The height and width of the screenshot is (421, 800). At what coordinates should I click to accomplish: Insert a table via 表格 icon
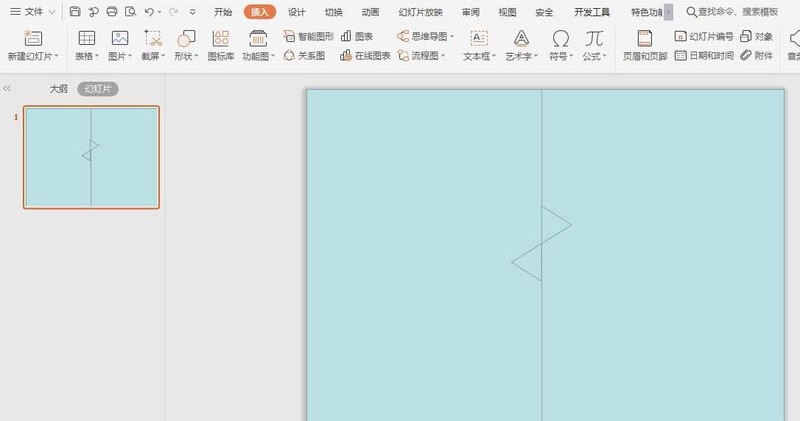click(86, 38)
